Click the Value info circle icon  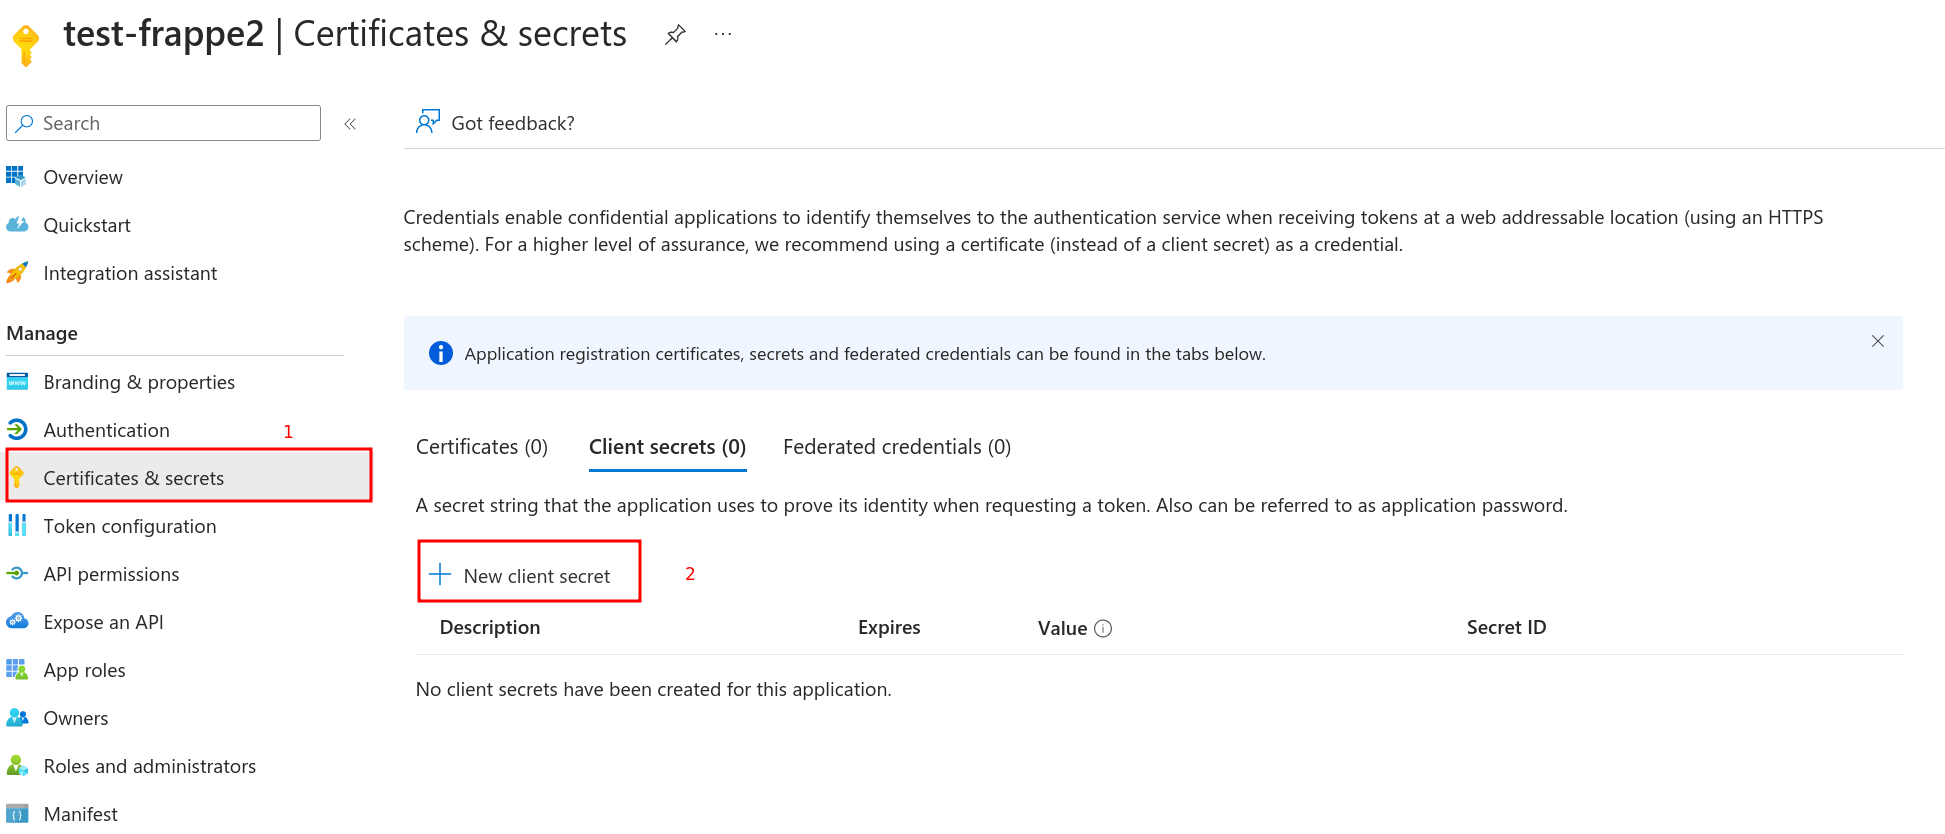[x=1103, y=628]
